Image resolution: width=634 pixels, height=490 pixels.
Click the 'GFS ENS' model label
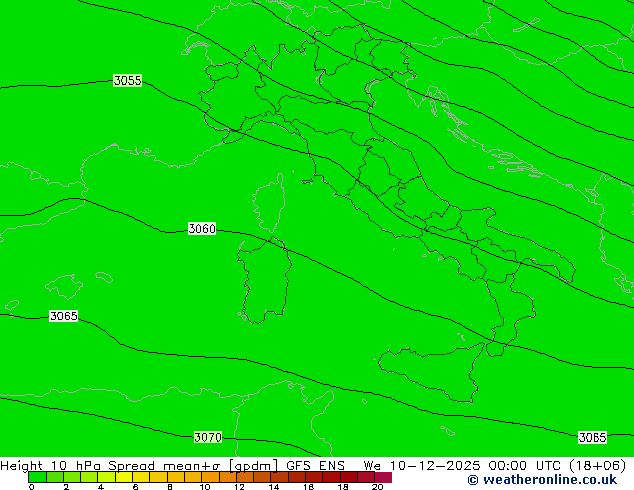315,466
